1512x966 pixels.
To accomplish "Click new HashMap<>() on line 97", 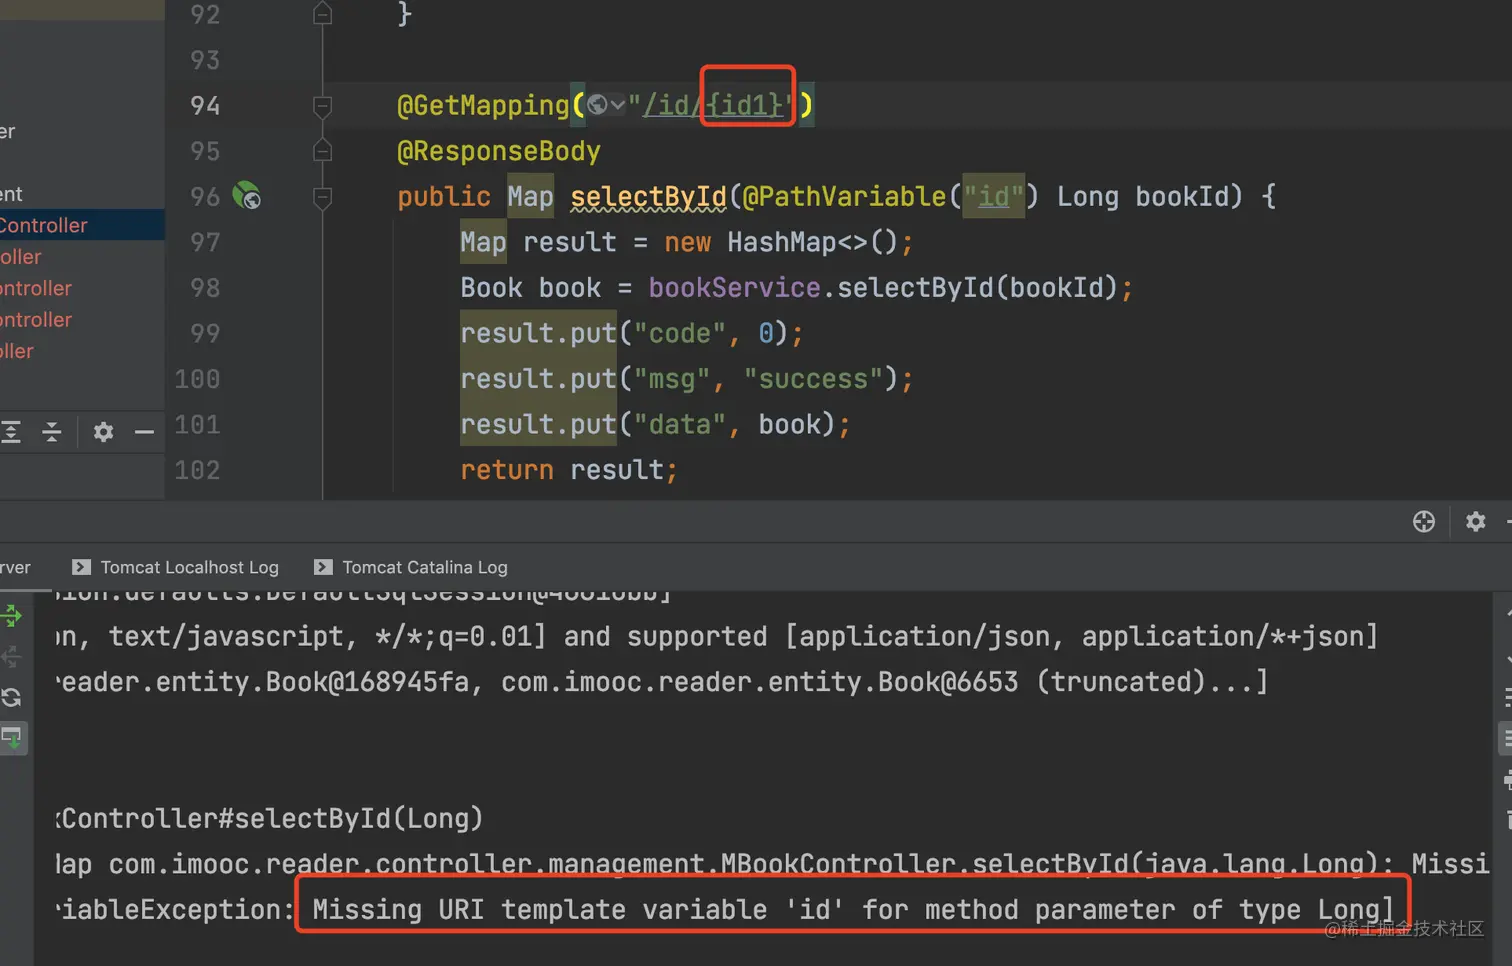I will [782, 242].
